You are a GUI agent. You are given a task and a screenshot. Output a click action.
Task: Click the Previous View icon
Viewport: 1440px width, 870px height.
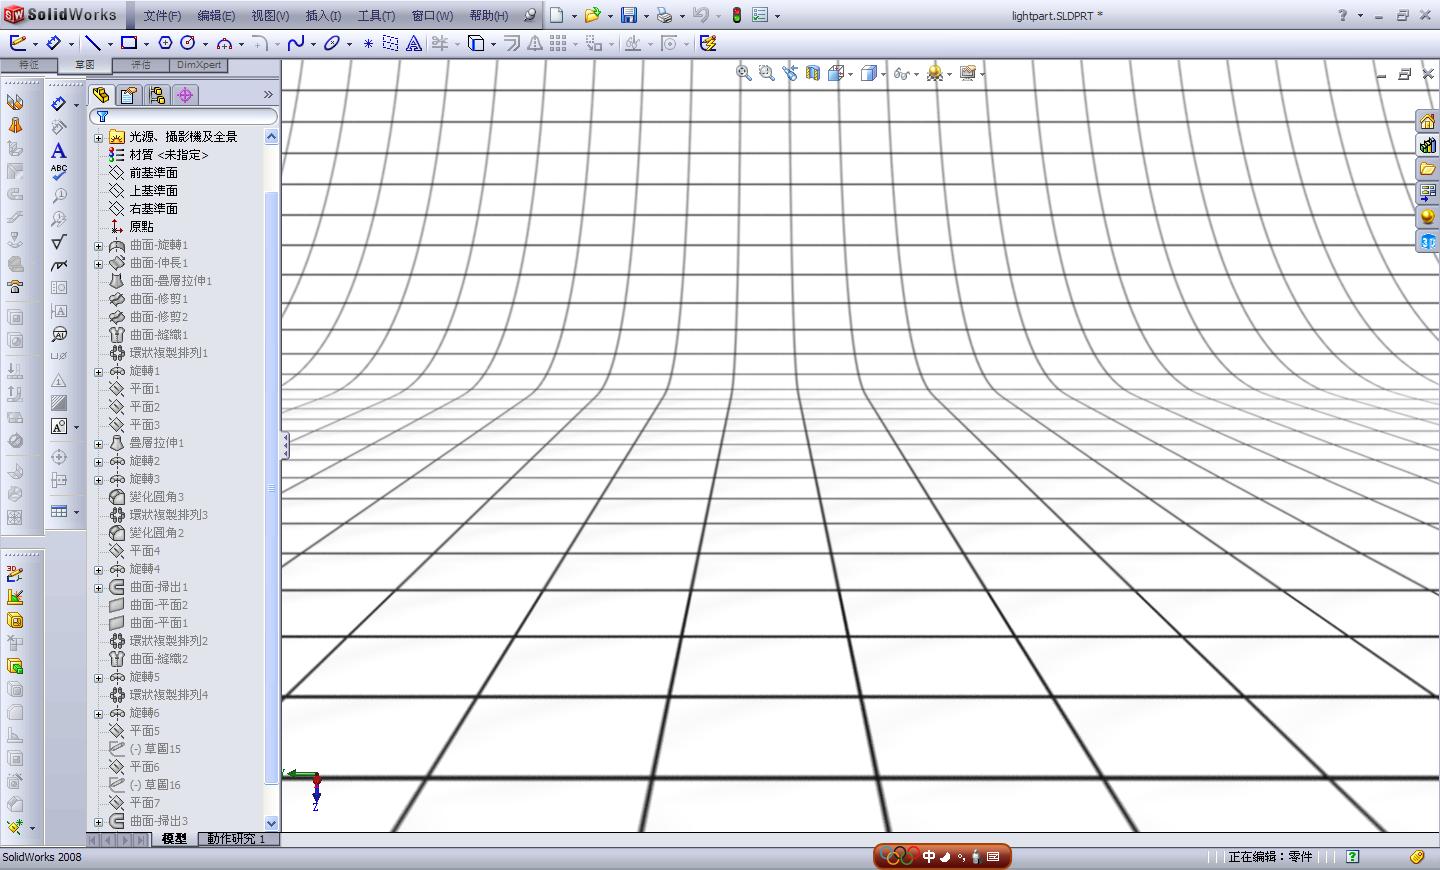pyautogui.click(x=790, y=73)
